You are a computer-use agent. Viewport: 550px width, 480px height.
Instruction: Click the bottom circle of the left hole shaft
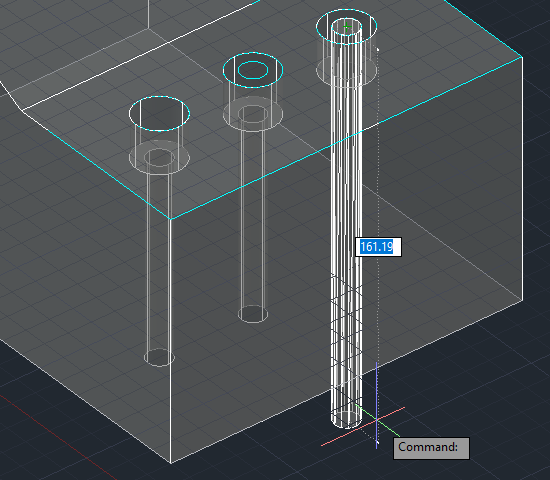[159, 358]
